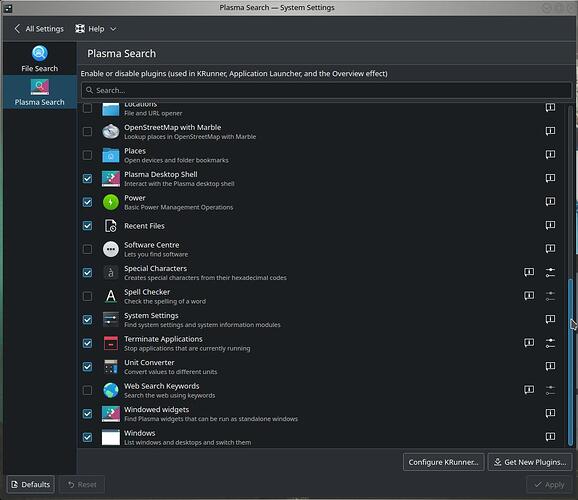Click the Recent Files plugin icon
578x500 pixels.
(x=111, y=226)
